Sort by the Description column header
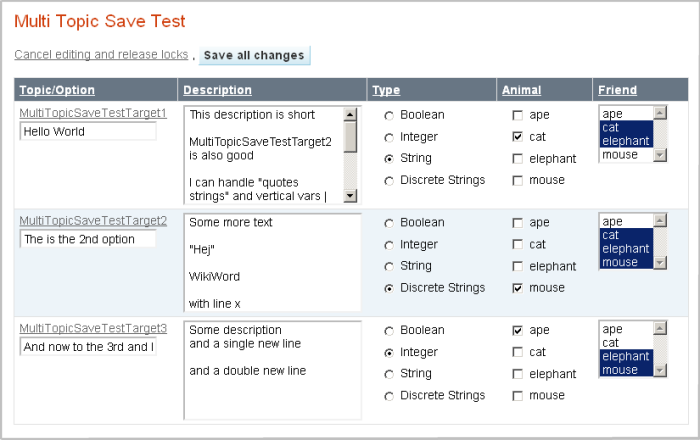Image resolution: width=700 pixels, height=440 pixels. point(217,90)
